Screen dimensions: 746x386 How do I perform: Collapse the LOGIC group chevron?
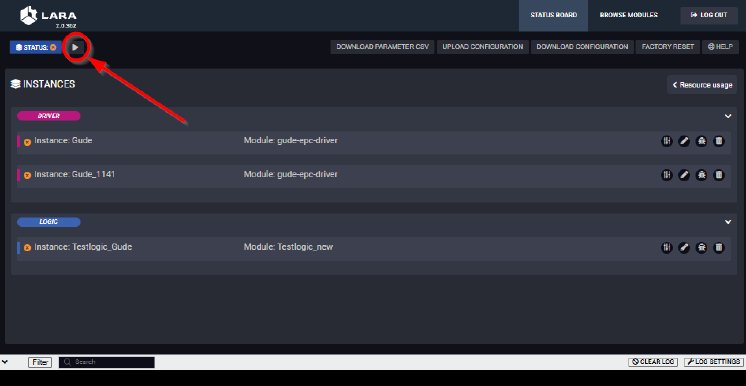point(728,222)
